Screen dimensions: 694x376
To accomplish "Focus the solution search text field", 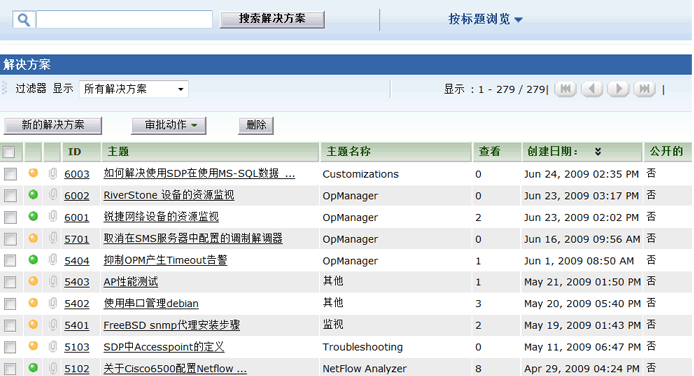I will [124, 20].
